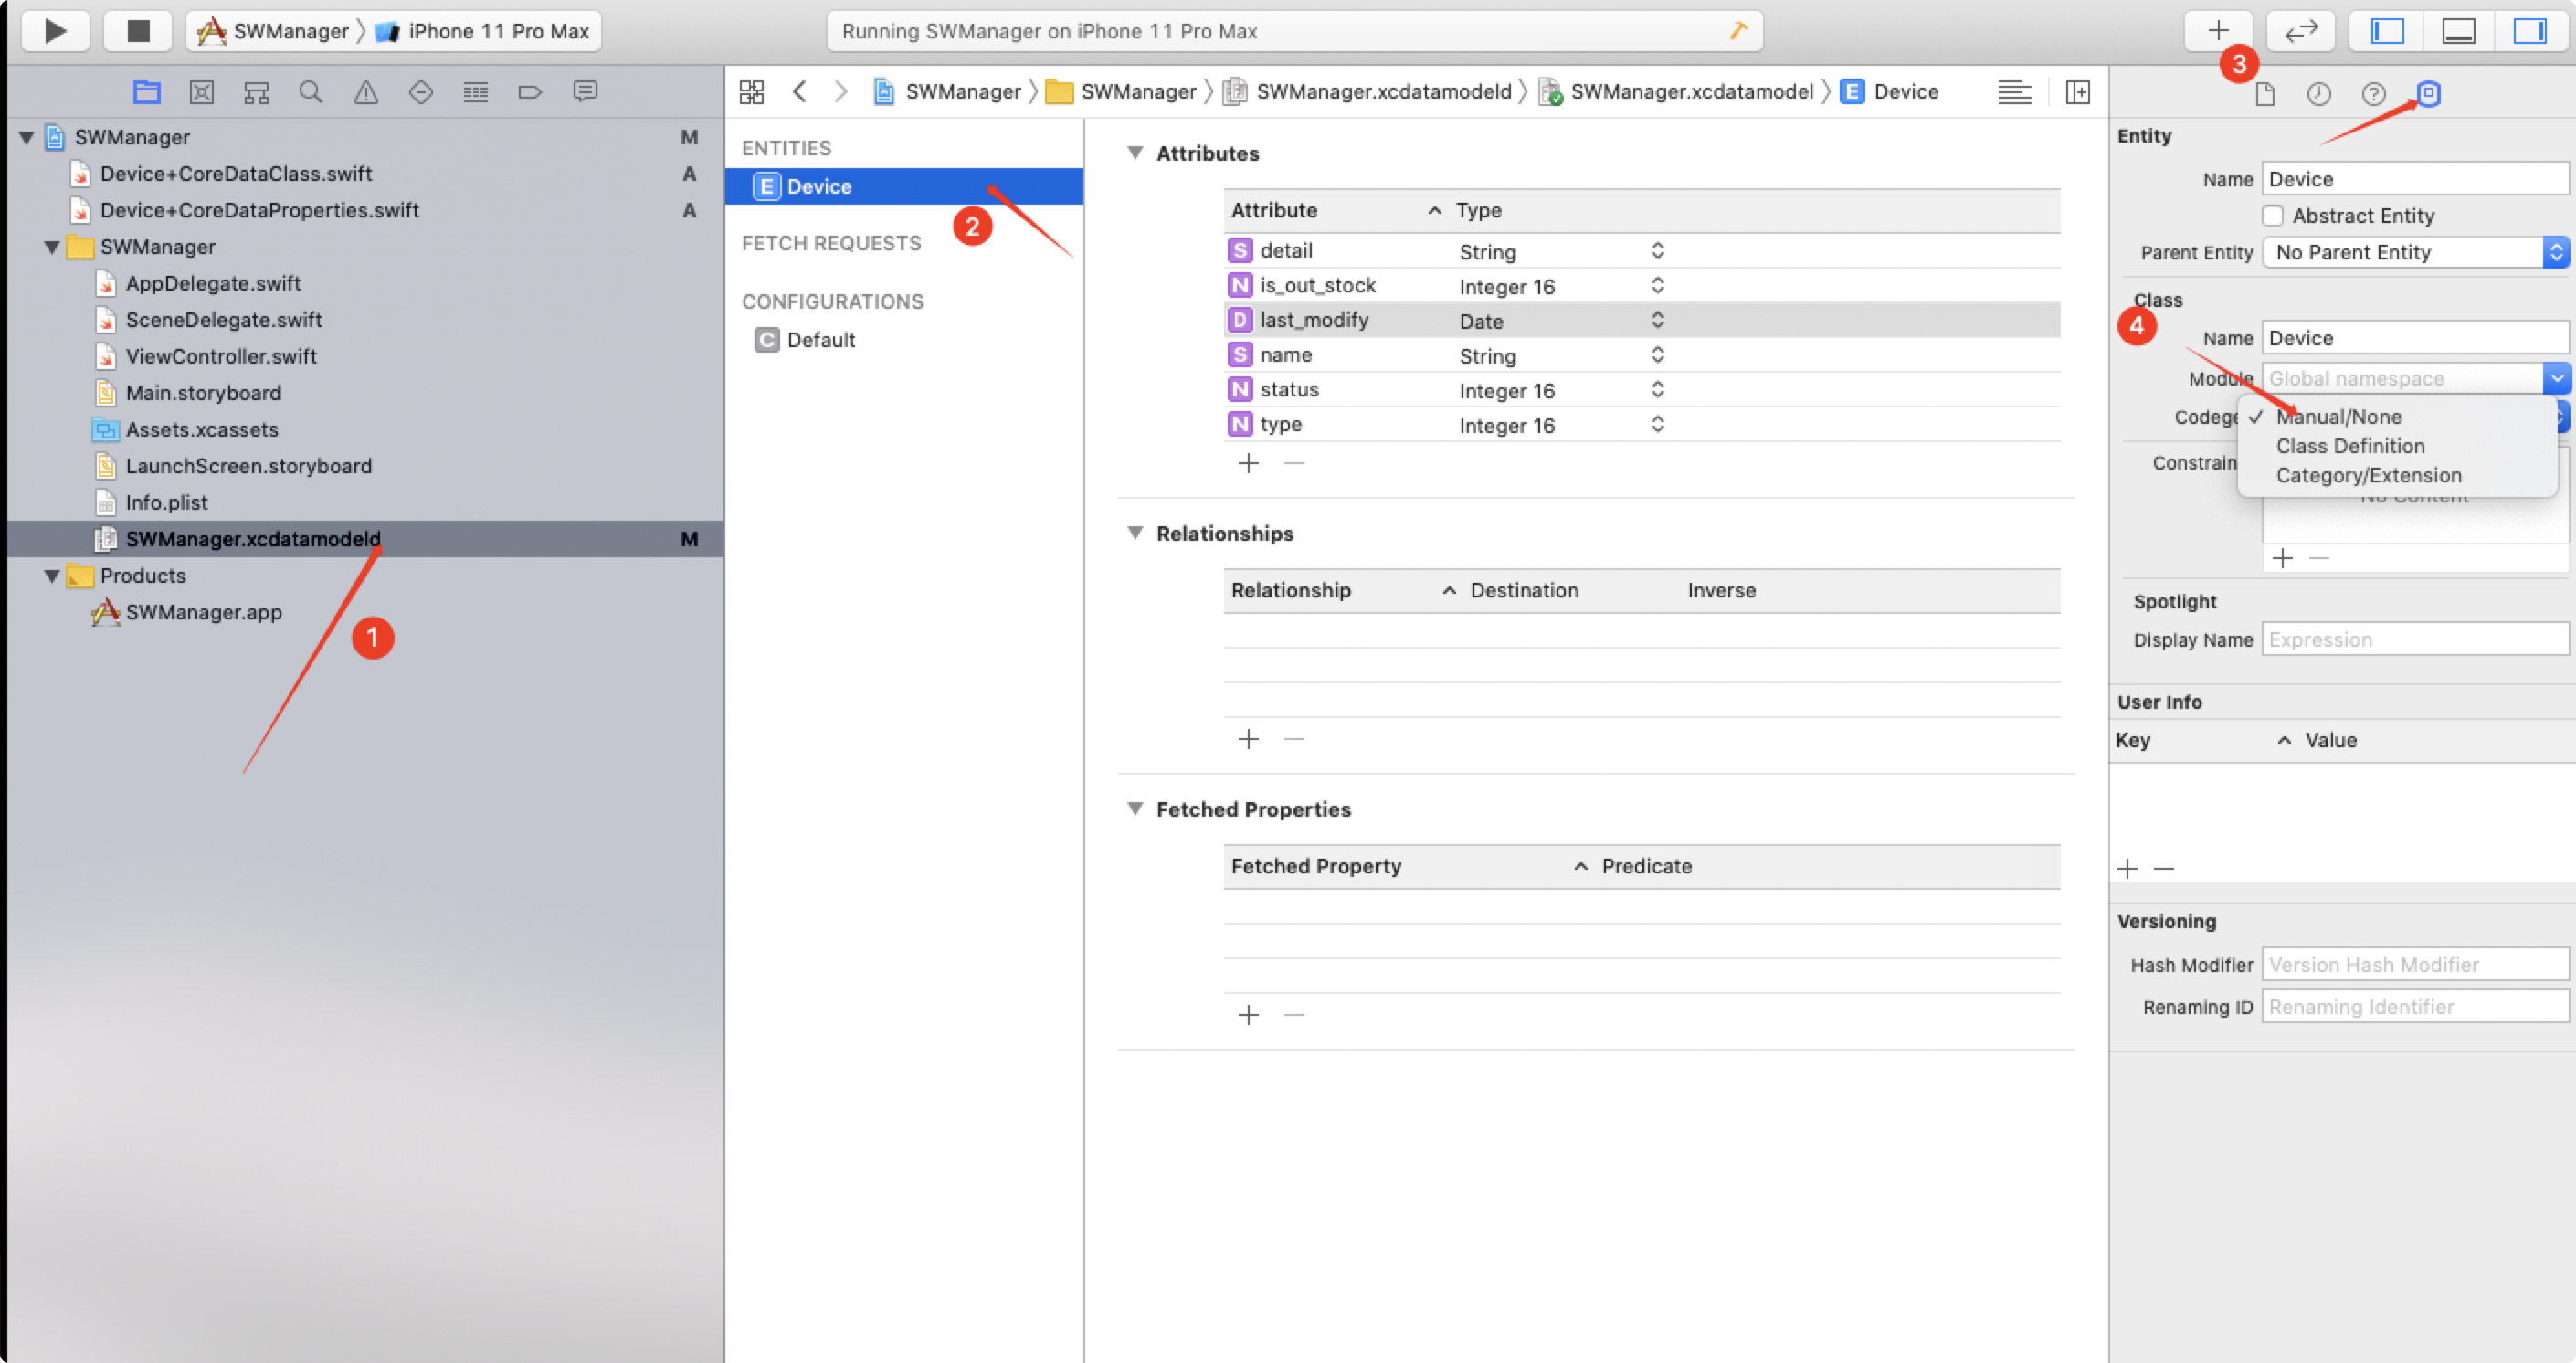Click the Display Name Expression field
This screenshot has width=2576, height=1363.
2413,640
